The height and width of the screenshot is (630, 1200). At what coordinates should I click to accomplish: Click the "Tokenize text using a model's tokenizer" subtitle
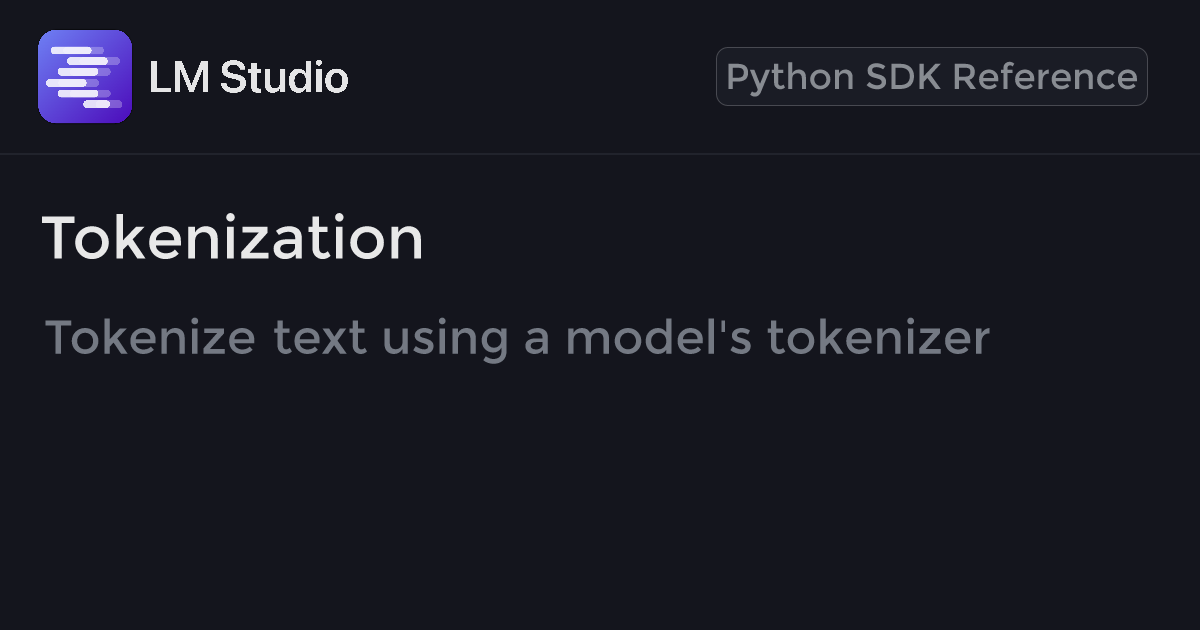517,338
